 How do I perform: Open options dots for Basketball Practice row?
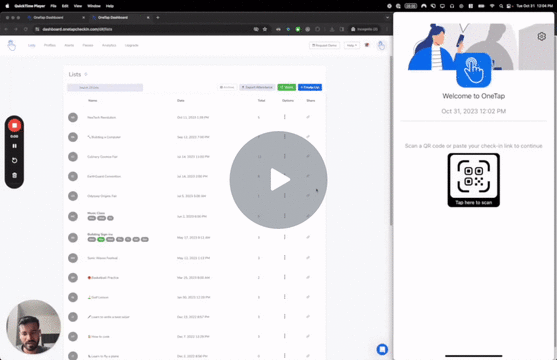tap(285, 277)
